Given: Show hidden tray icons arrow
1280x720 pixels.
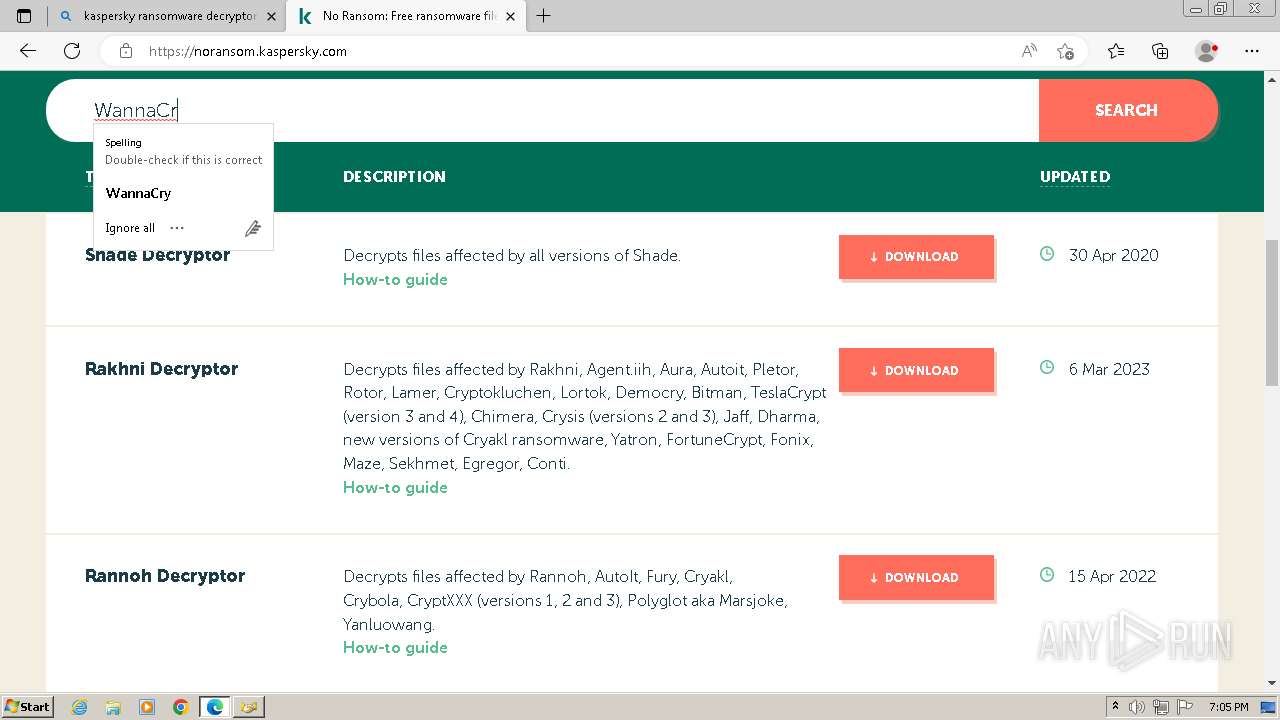Looking at the screenshot, I should pyautogui.click(x=1115, y=707).
